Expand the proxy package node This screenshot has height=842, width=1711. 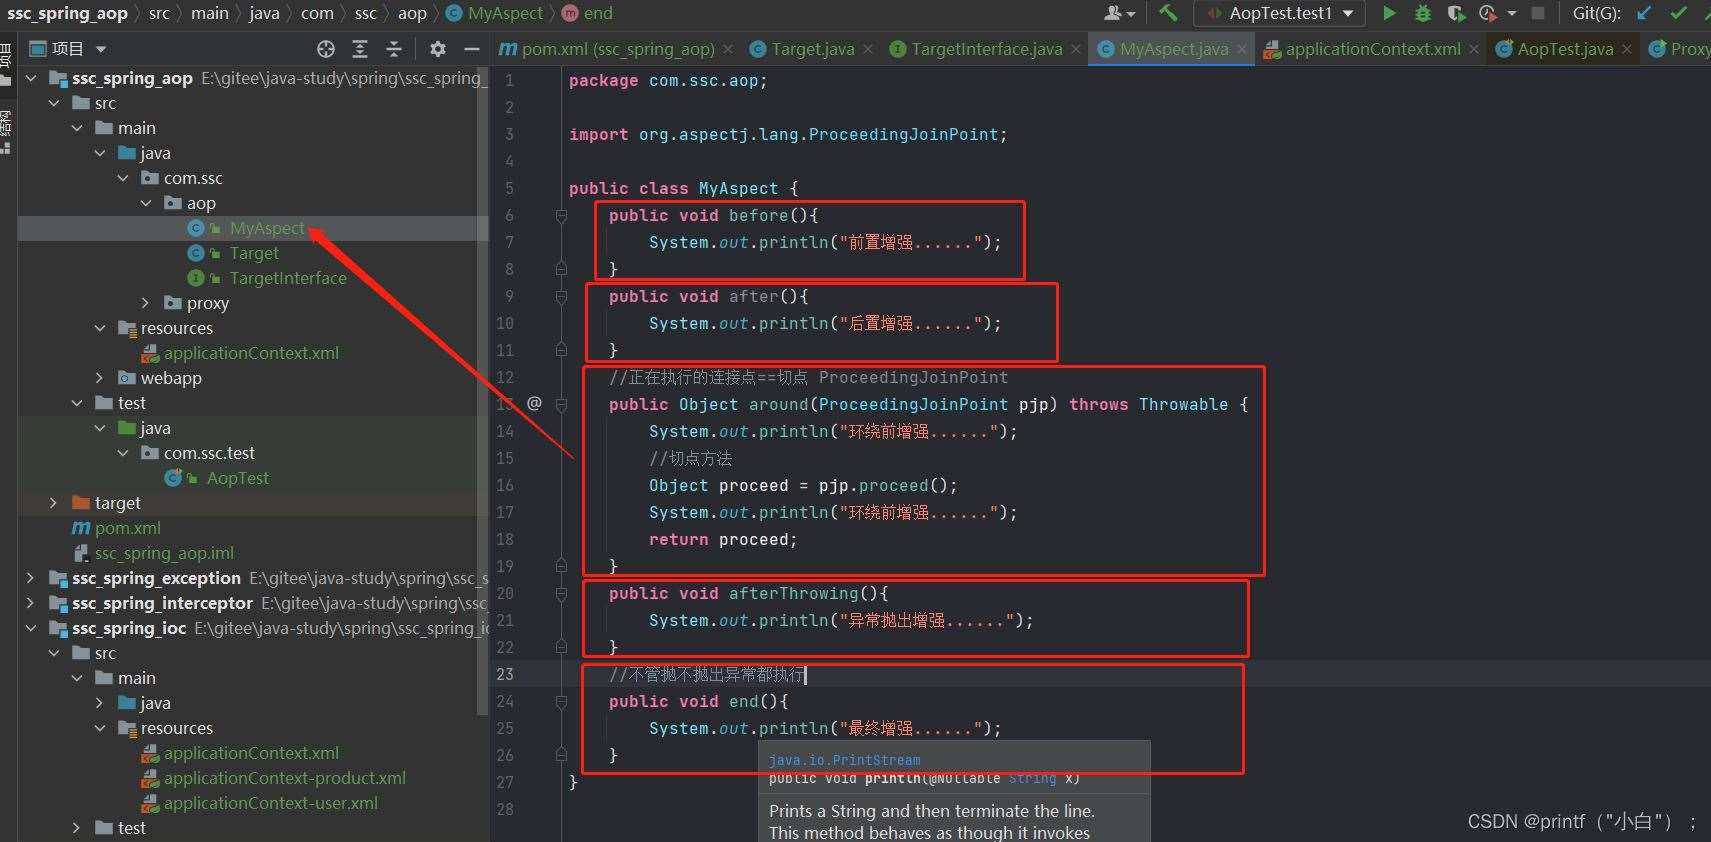[x=146, y=303]
